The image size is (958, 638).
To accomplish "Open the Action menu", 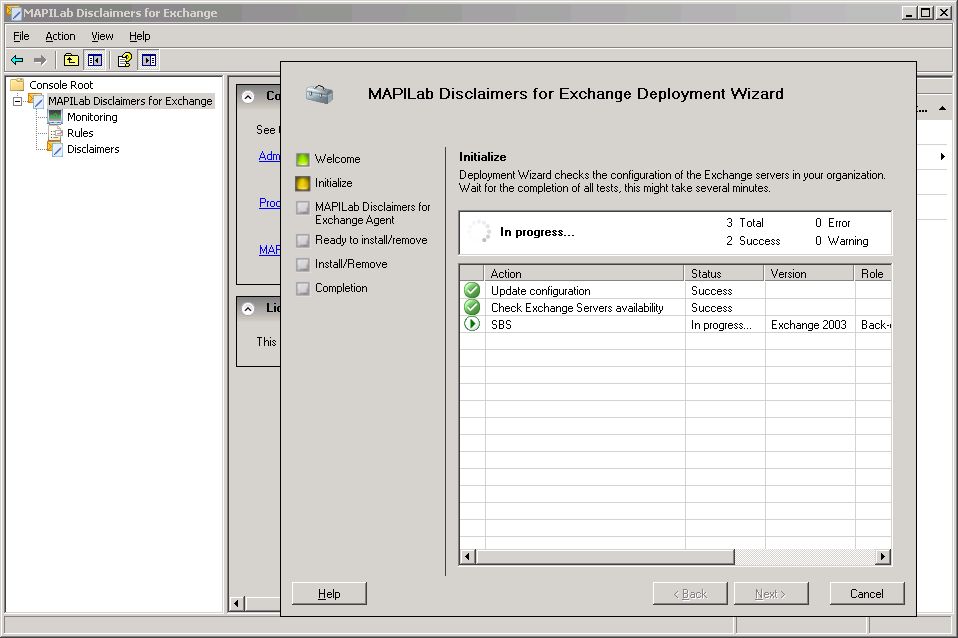I will [x=60, y=36].
